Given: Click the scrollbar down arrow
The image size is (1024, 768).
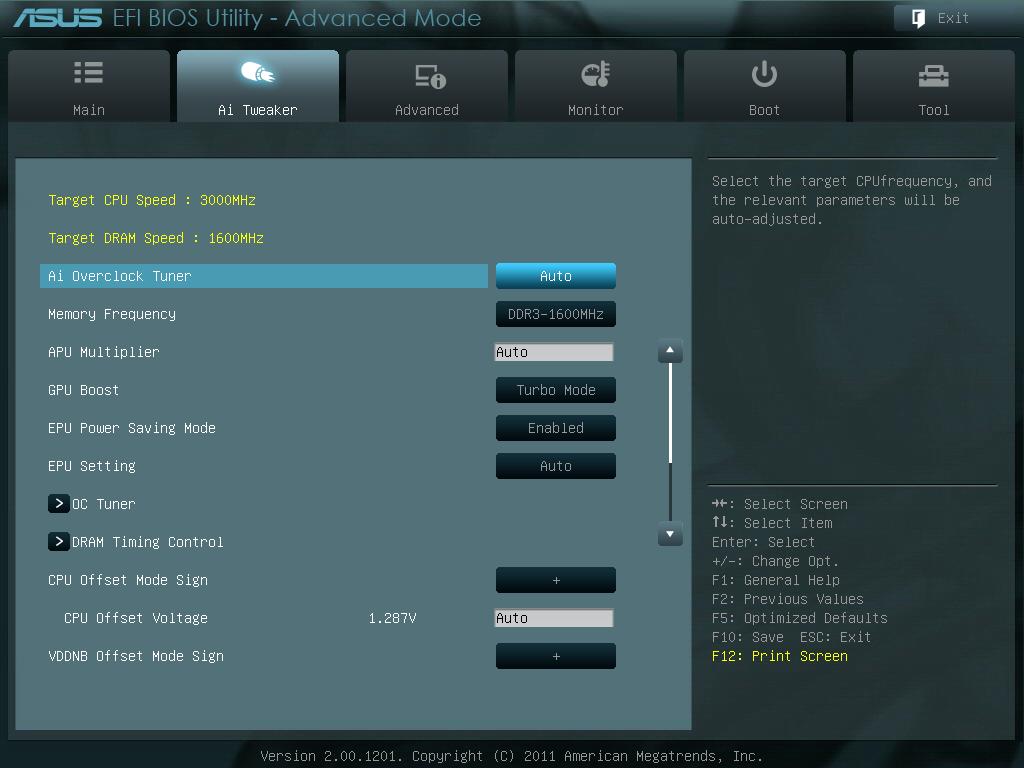Looking at the screenshot, I should [670, 534].
